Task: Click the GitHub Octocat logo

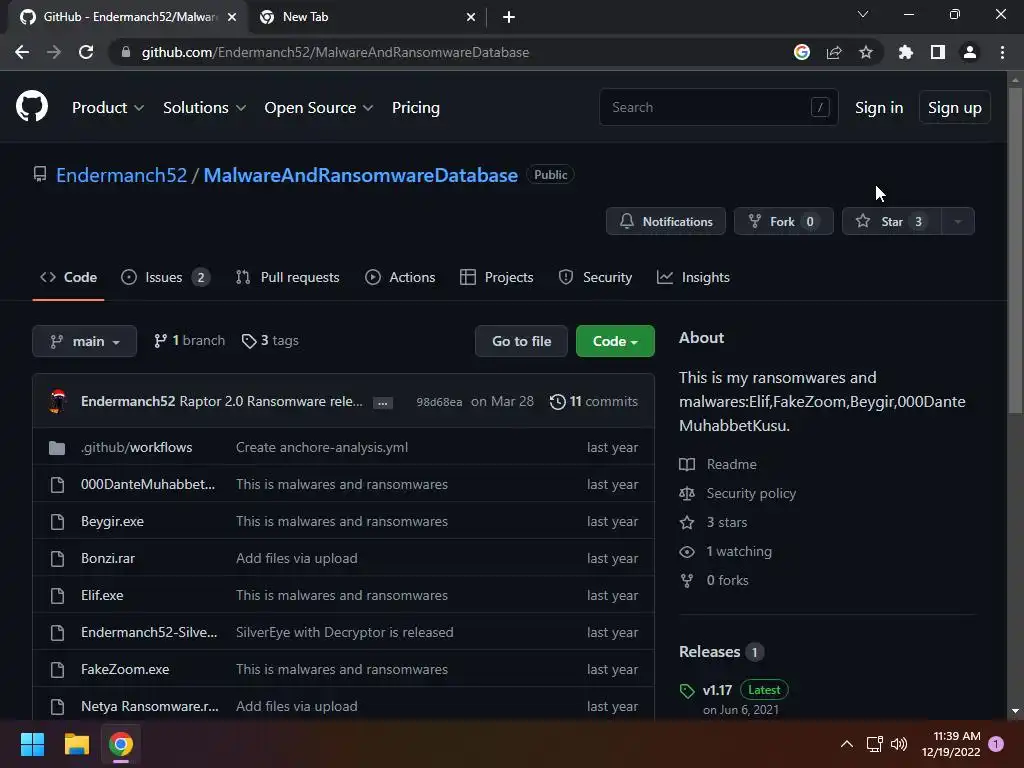Action: click(x=32, y=107)
